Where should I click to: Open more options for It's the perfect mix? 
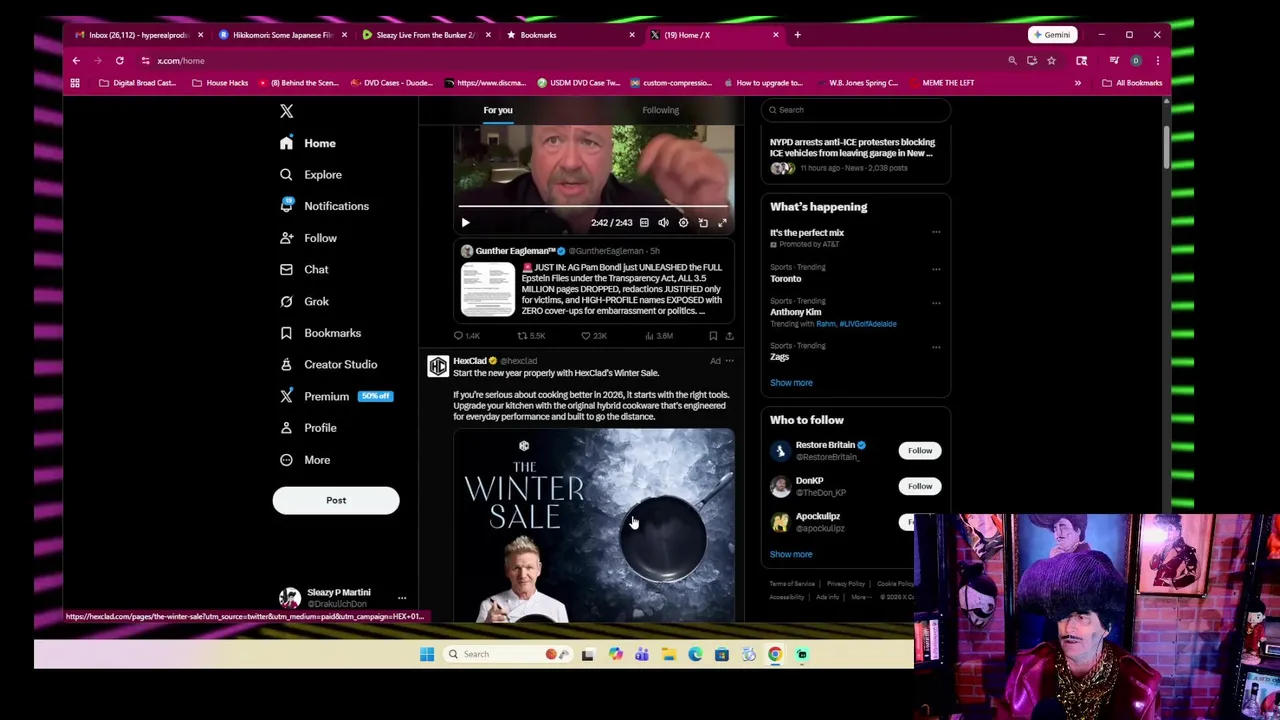[936, 232]
